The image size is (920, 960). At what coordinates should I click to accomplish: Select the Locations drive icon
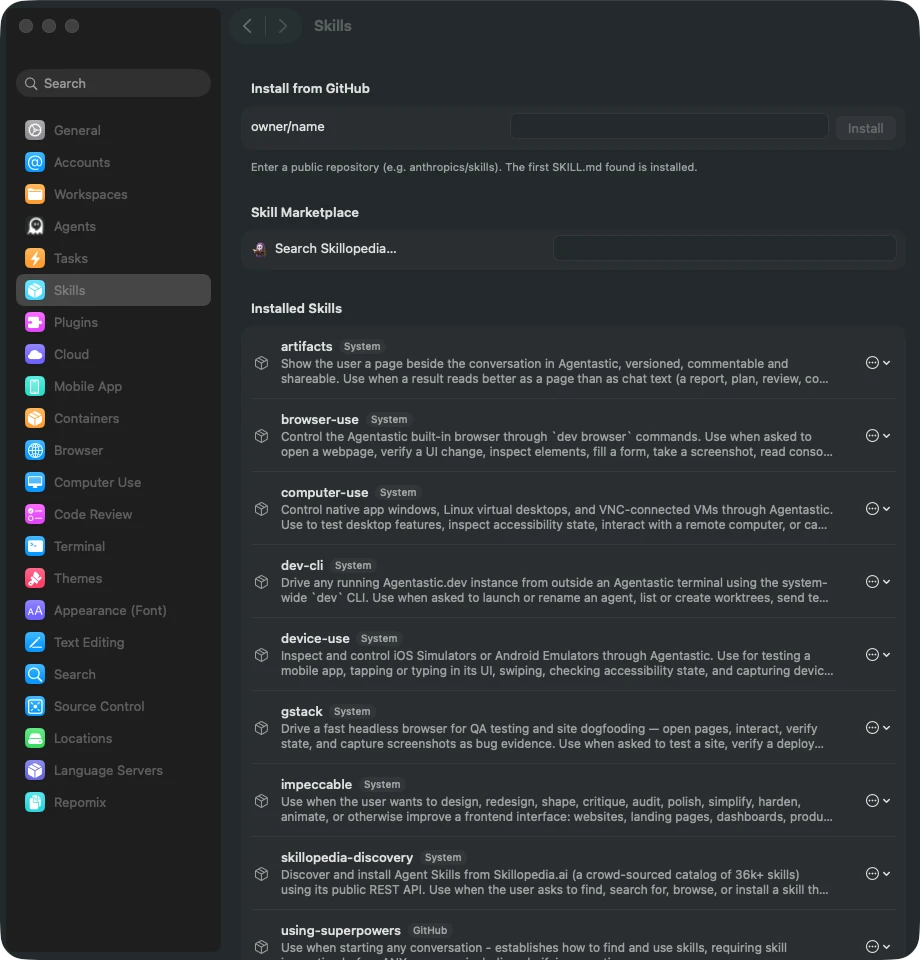tap(35, 738)
